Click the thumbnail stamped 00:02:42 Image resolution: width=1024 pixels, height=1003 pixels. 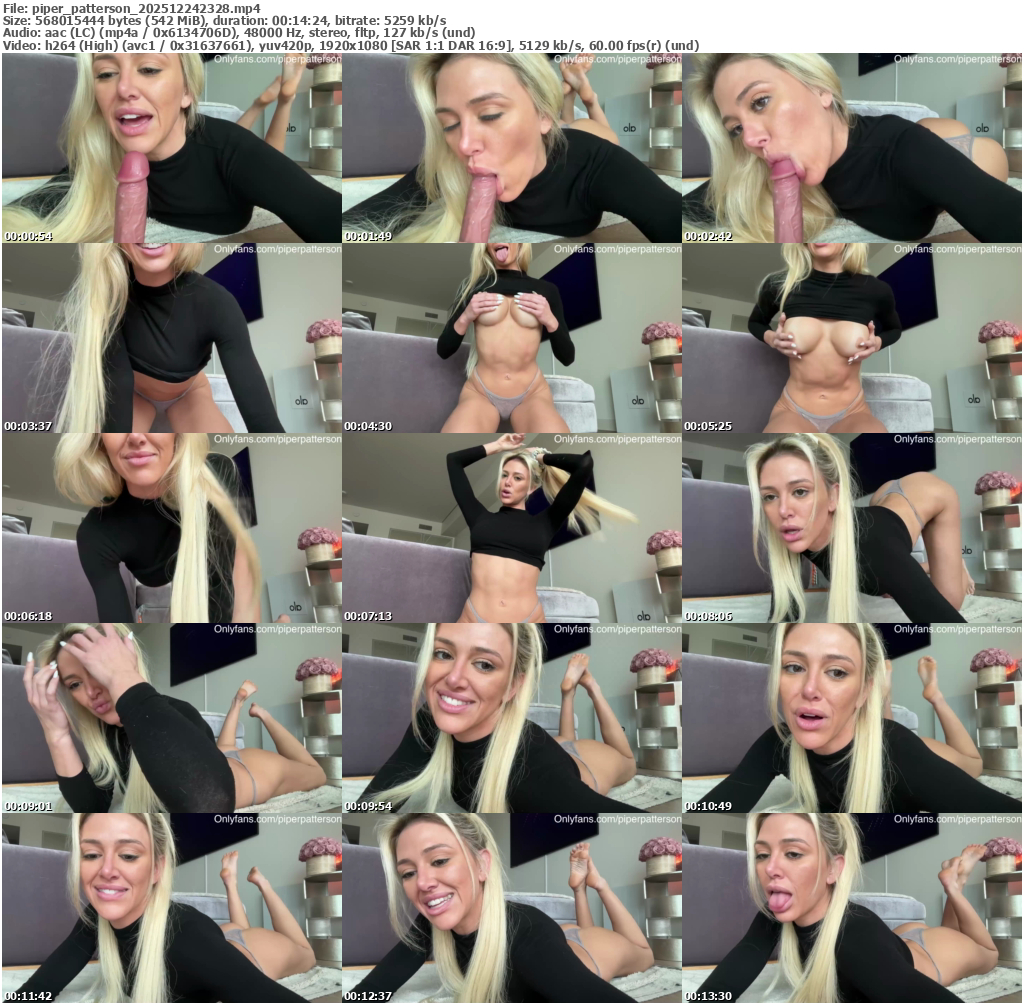852,148
